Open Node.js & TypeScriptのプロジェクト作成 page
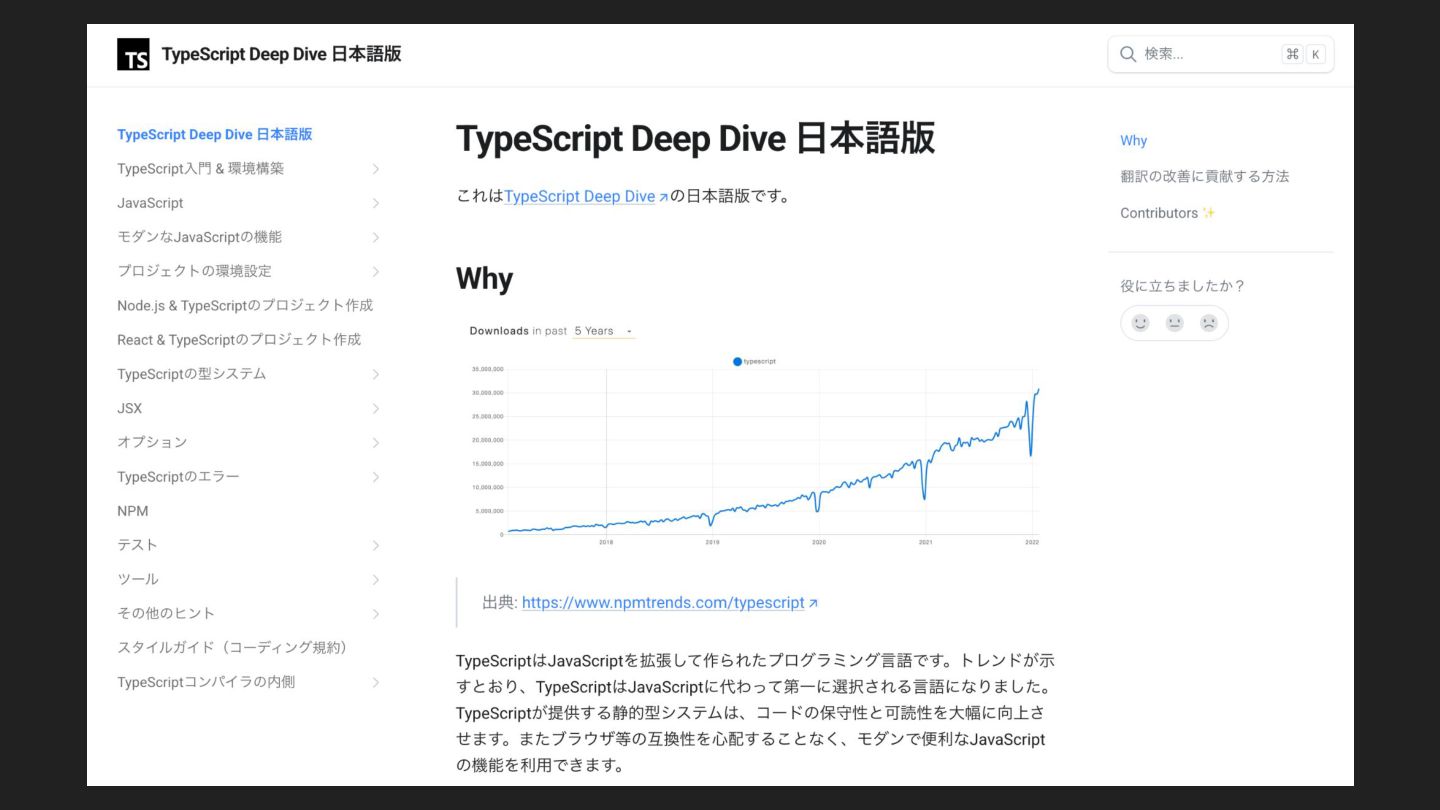The width and height of the screenshot is (1440, 810). tap(245, 305)
